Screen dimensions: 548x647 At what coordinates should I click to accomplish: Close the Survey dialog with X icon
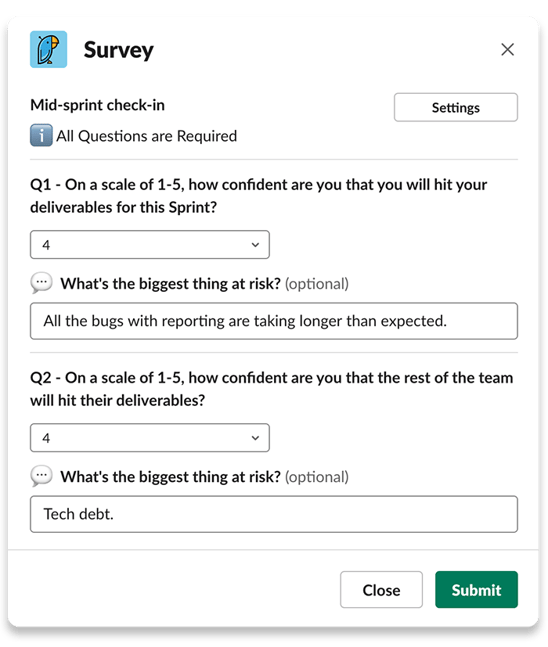click(507, 50)
